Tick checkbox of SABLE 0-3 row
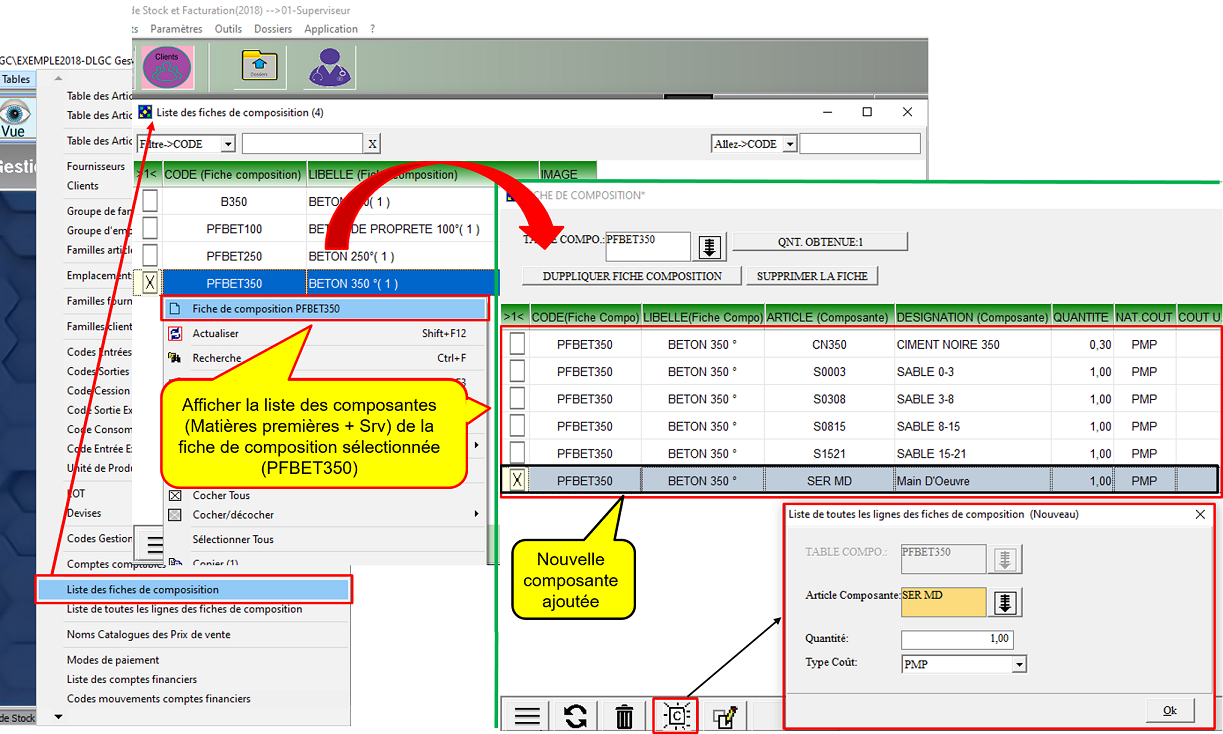This screenshot has height=734, width=1223. click(516, 372)
